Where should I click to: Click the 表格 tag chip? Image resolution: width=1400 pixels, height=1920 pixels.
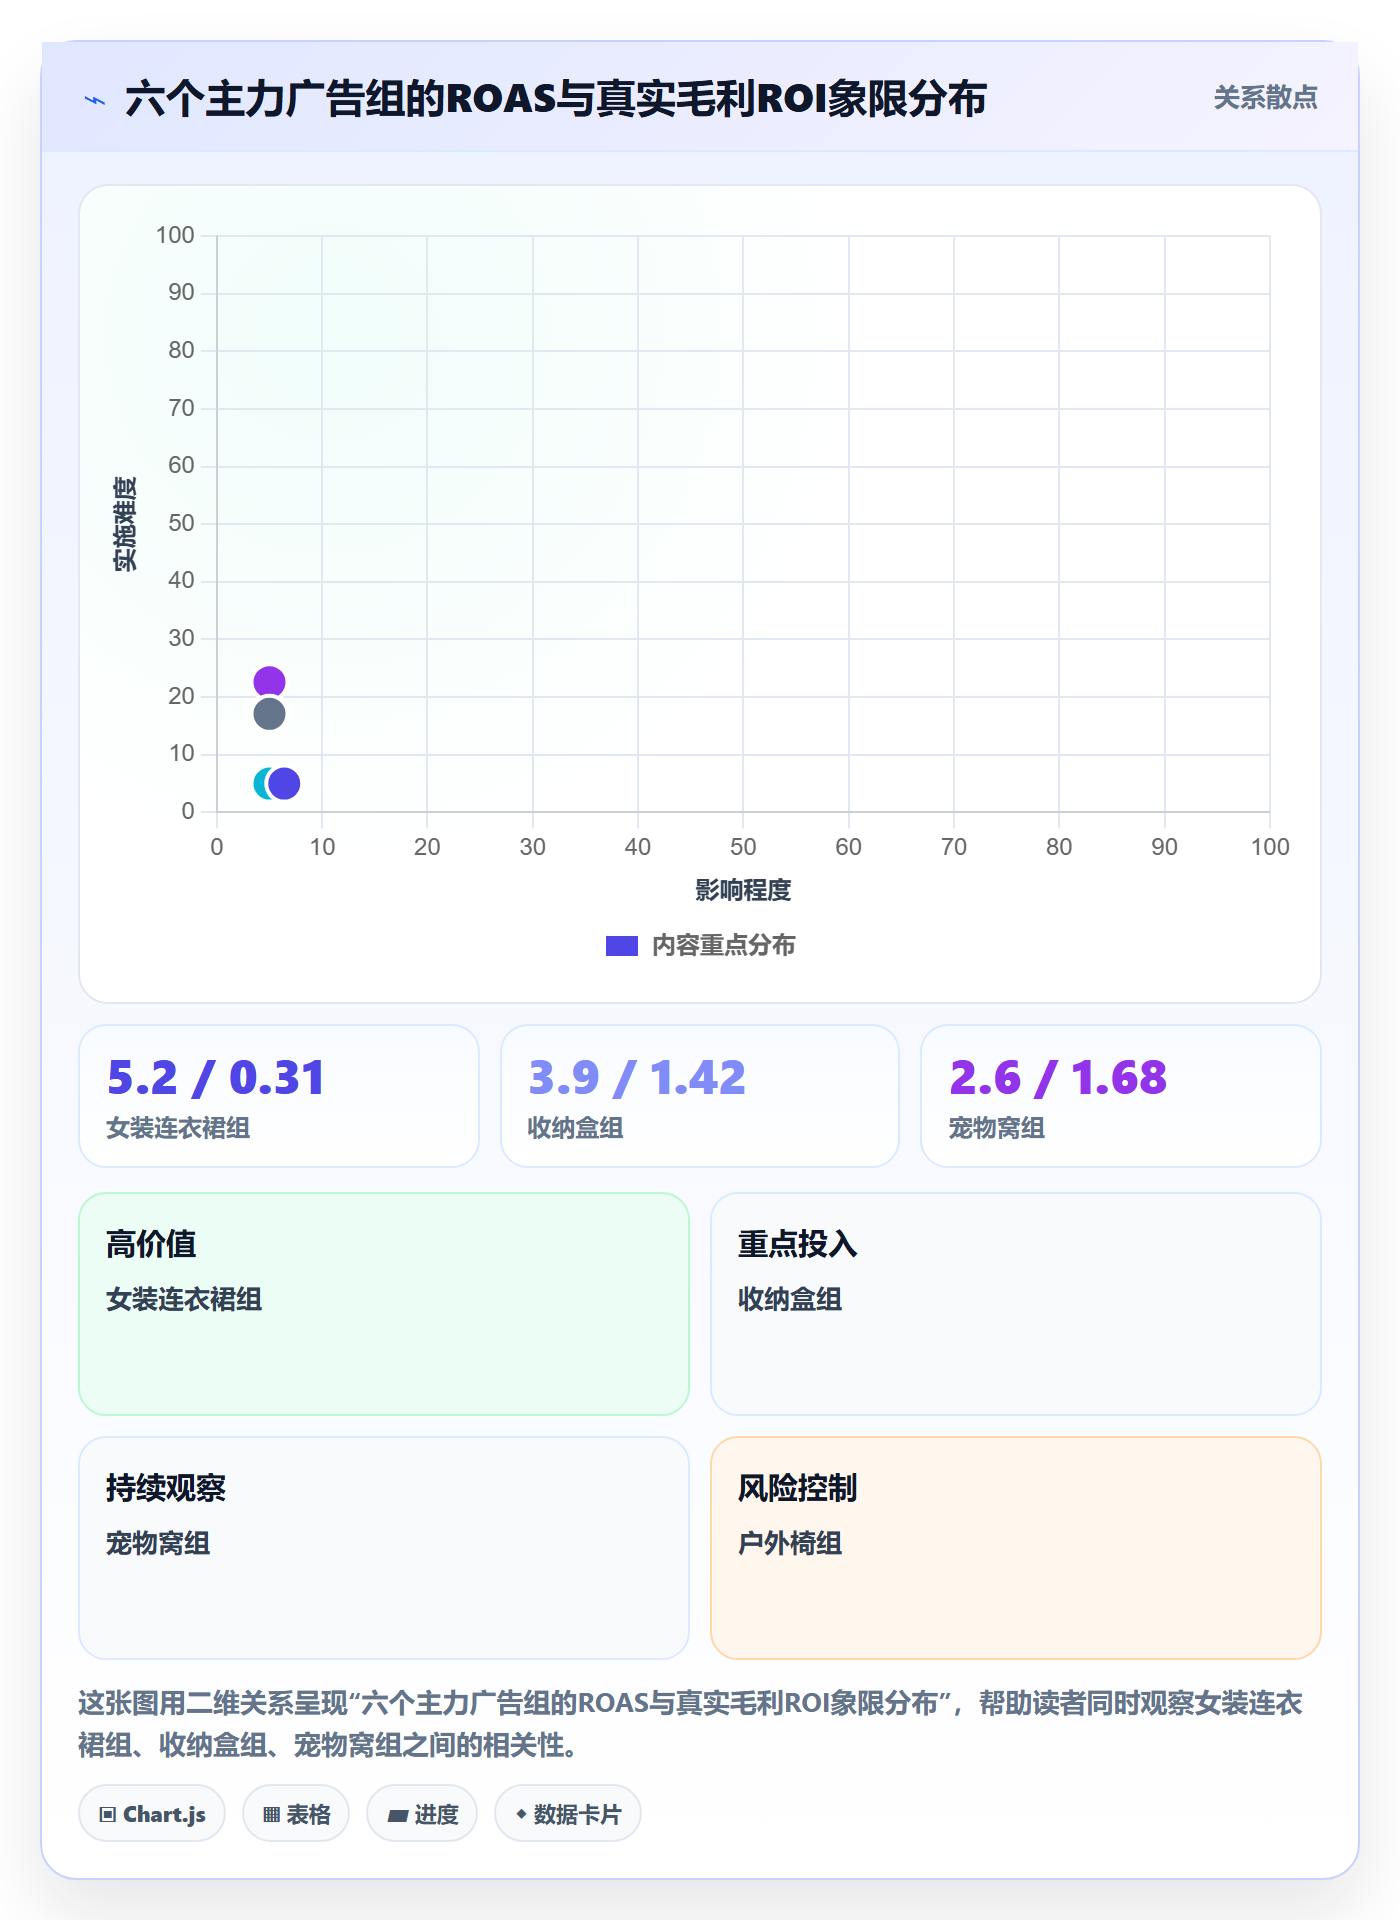pyautogui.click(x=296, y=1813)
